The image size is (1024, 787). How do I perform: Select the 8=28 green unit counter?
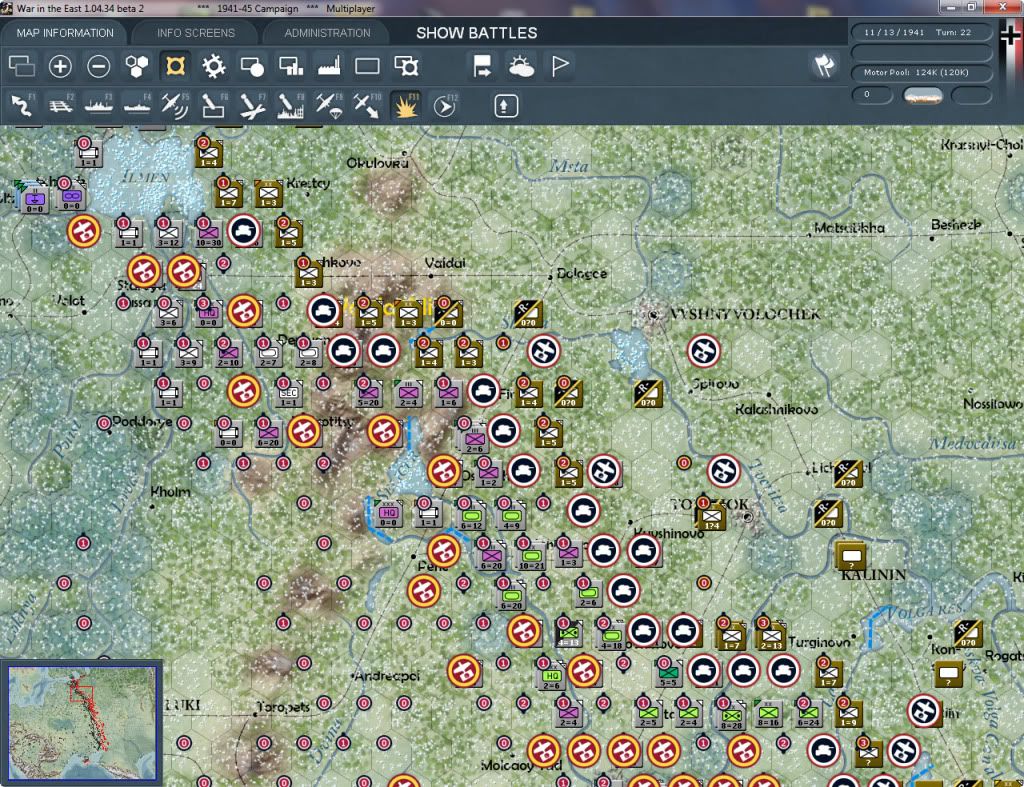730,716
